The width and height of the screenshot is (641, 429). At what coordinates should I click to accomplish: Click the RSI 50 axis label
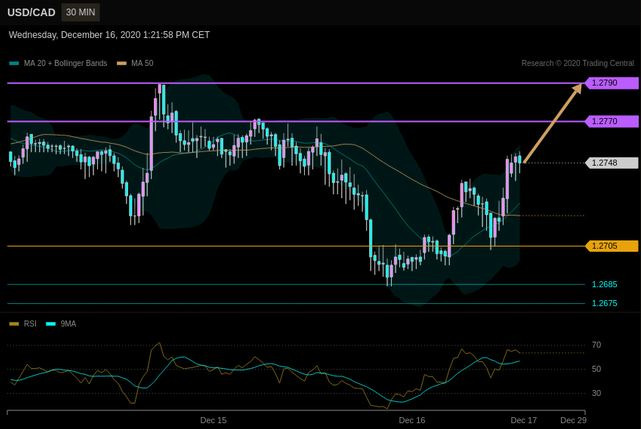tap(596, 369)
